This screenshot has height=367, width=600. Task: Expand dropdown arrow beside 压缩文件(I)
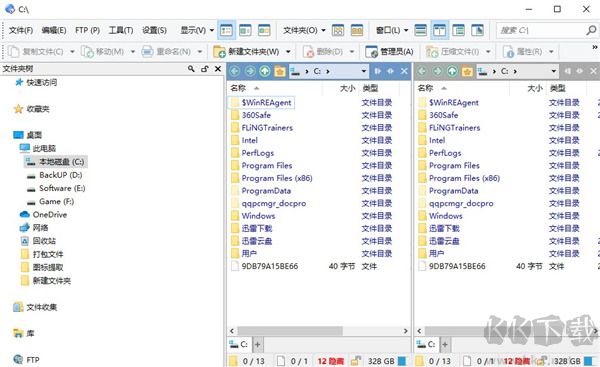pyautogui.click(x=488, y=52)
